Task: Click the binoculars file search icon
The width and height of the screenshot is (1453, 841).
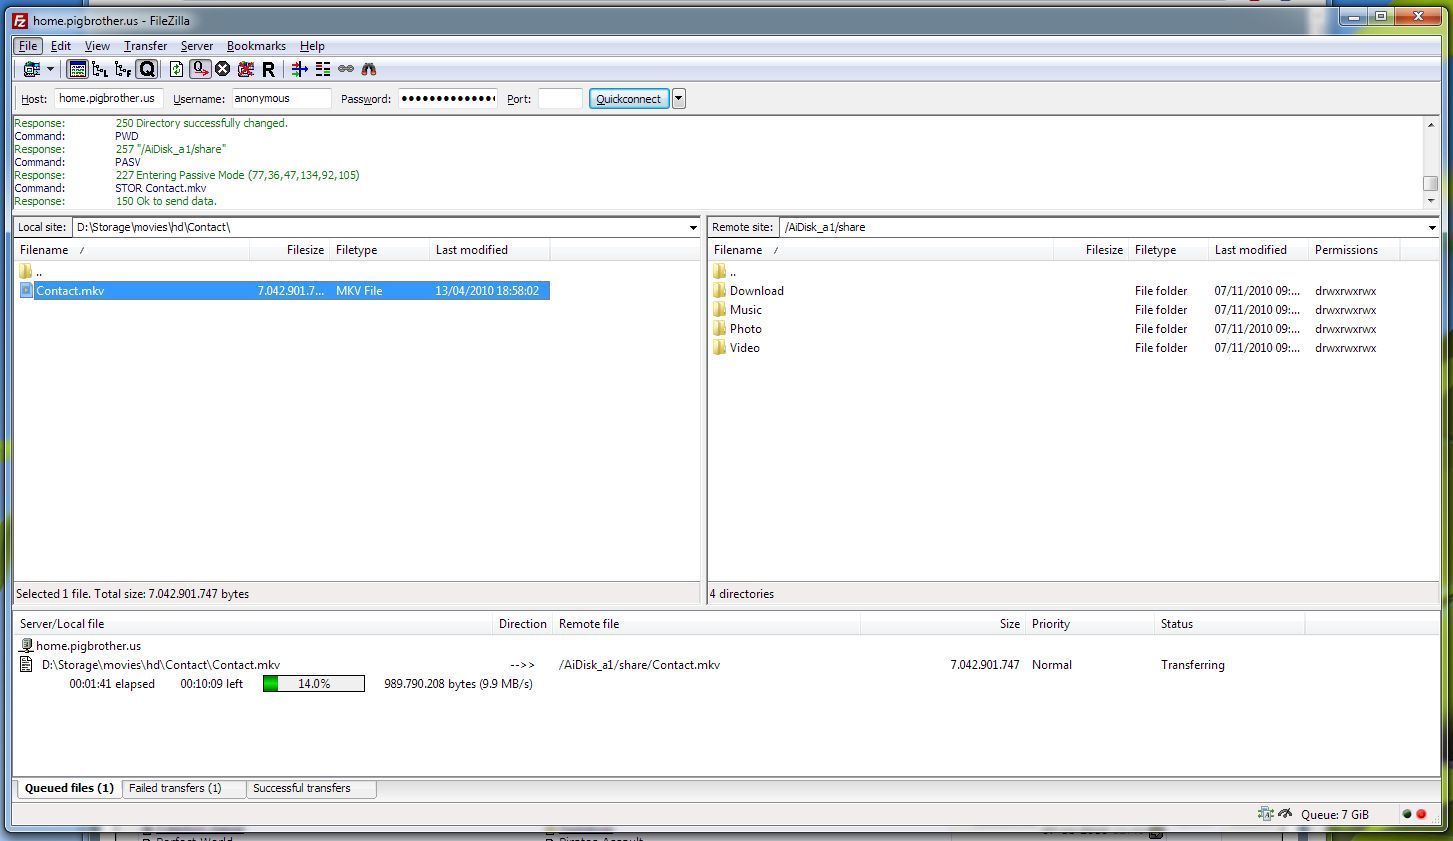Action: point(369,69)
